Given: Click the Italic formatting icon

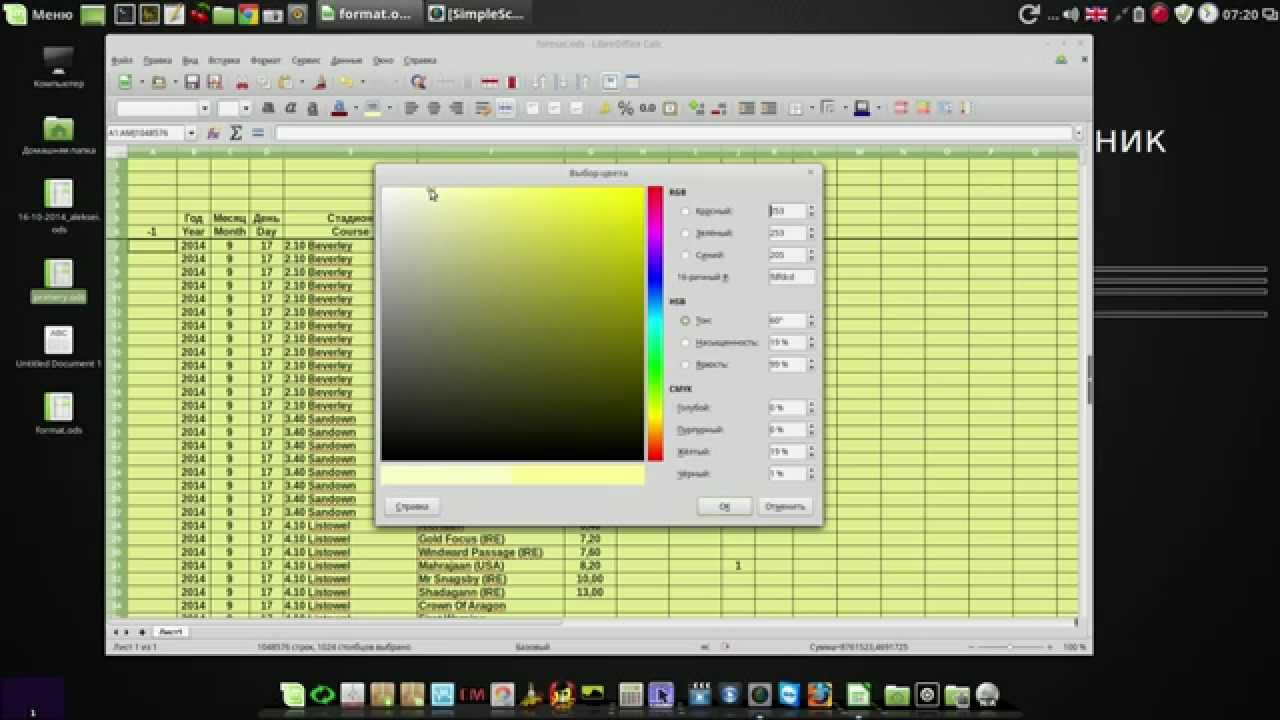Looking at the screenshot, I should click(x=290, y=108).
